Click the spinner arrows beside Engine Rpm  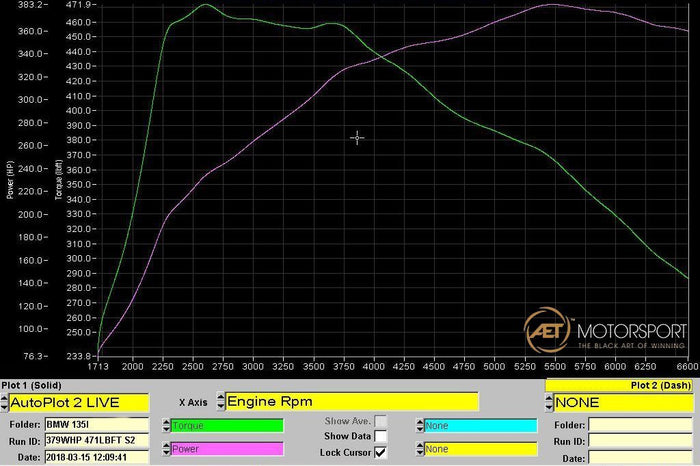218,402
